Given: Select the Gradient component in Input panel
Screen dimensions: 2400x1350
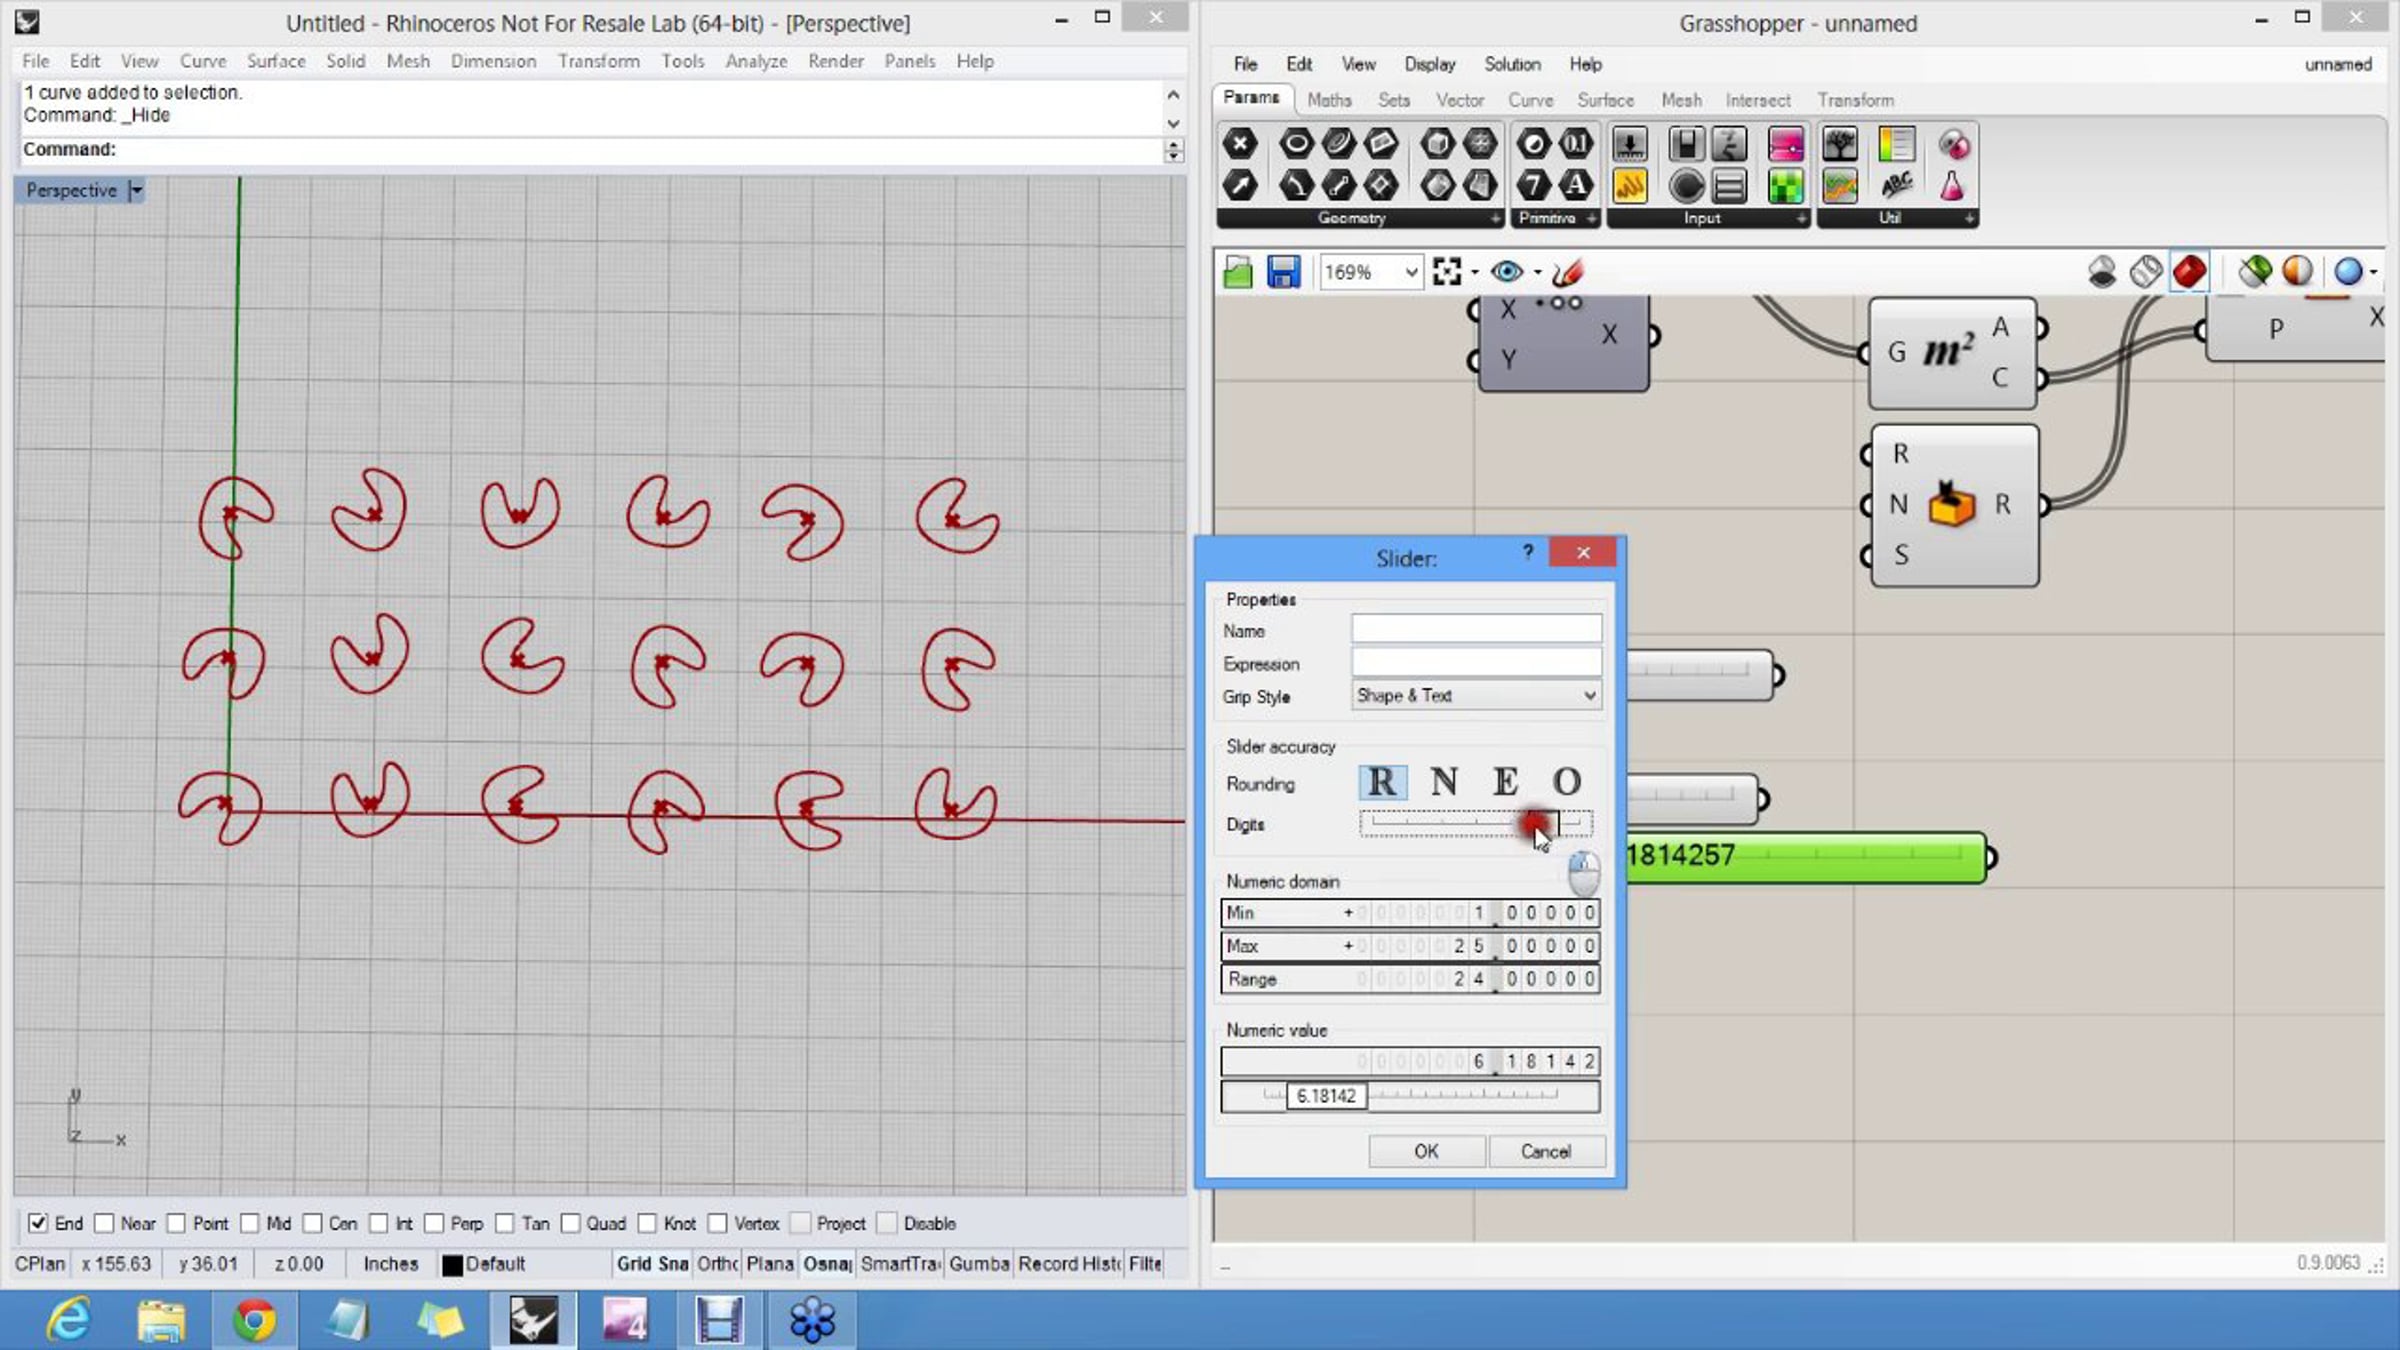Looking at the screenshot, I should [1896, 144].
